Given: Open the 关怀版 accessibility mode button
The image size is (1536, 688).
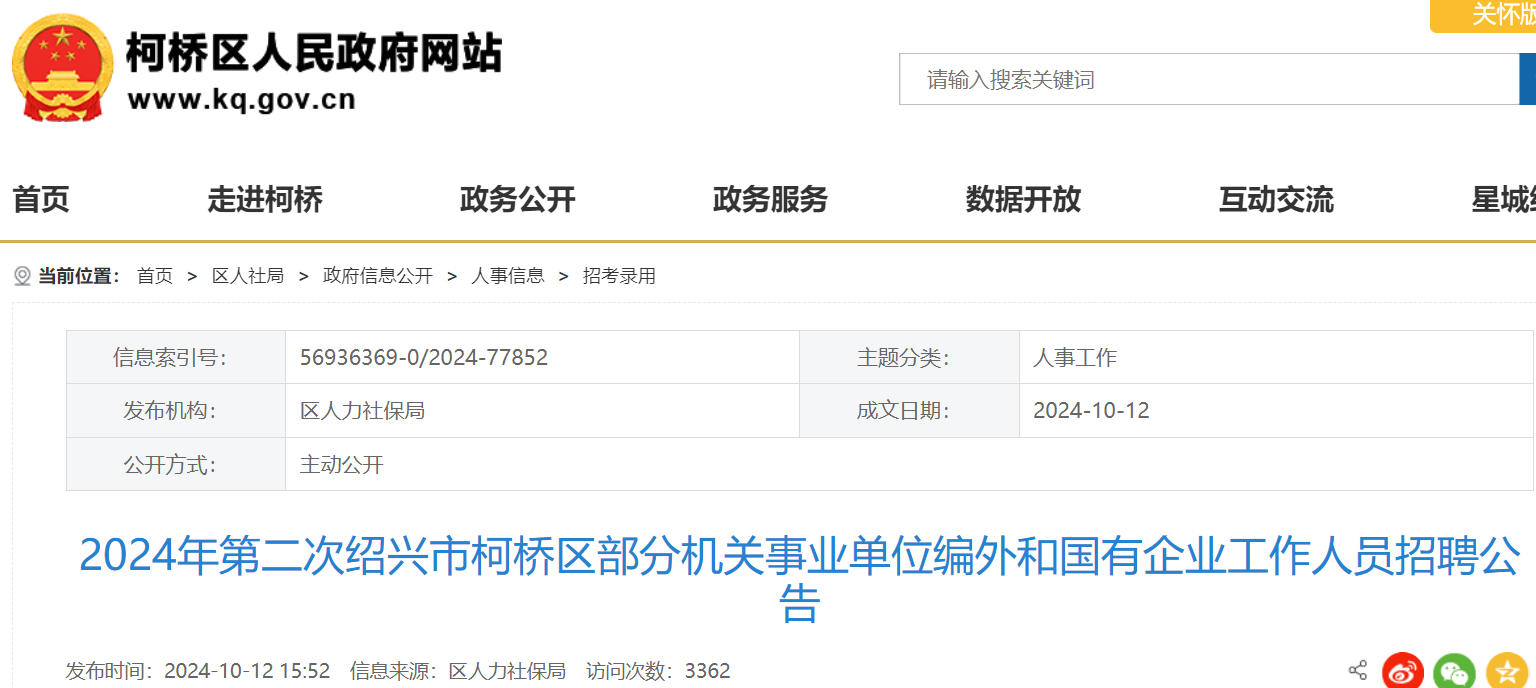Looking at the screenshot, I should [x=1490, y=15].
